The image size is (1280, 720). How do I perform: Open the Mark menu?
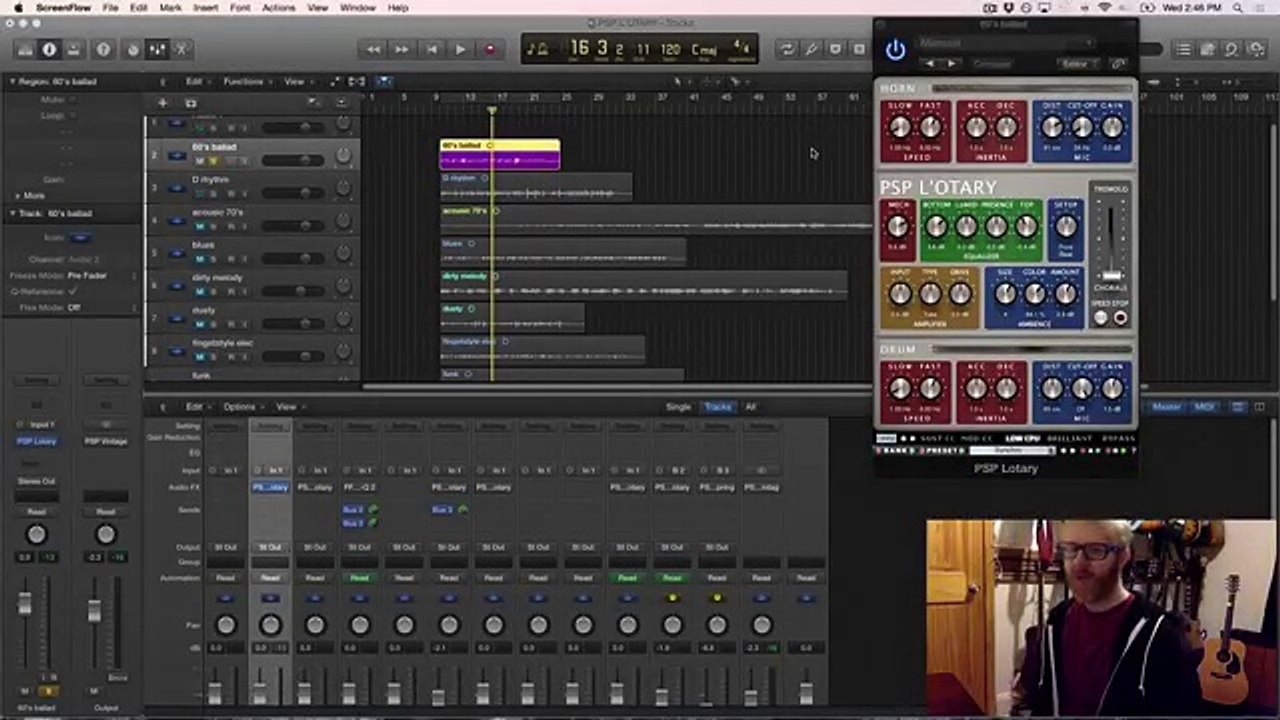(171, 7)
